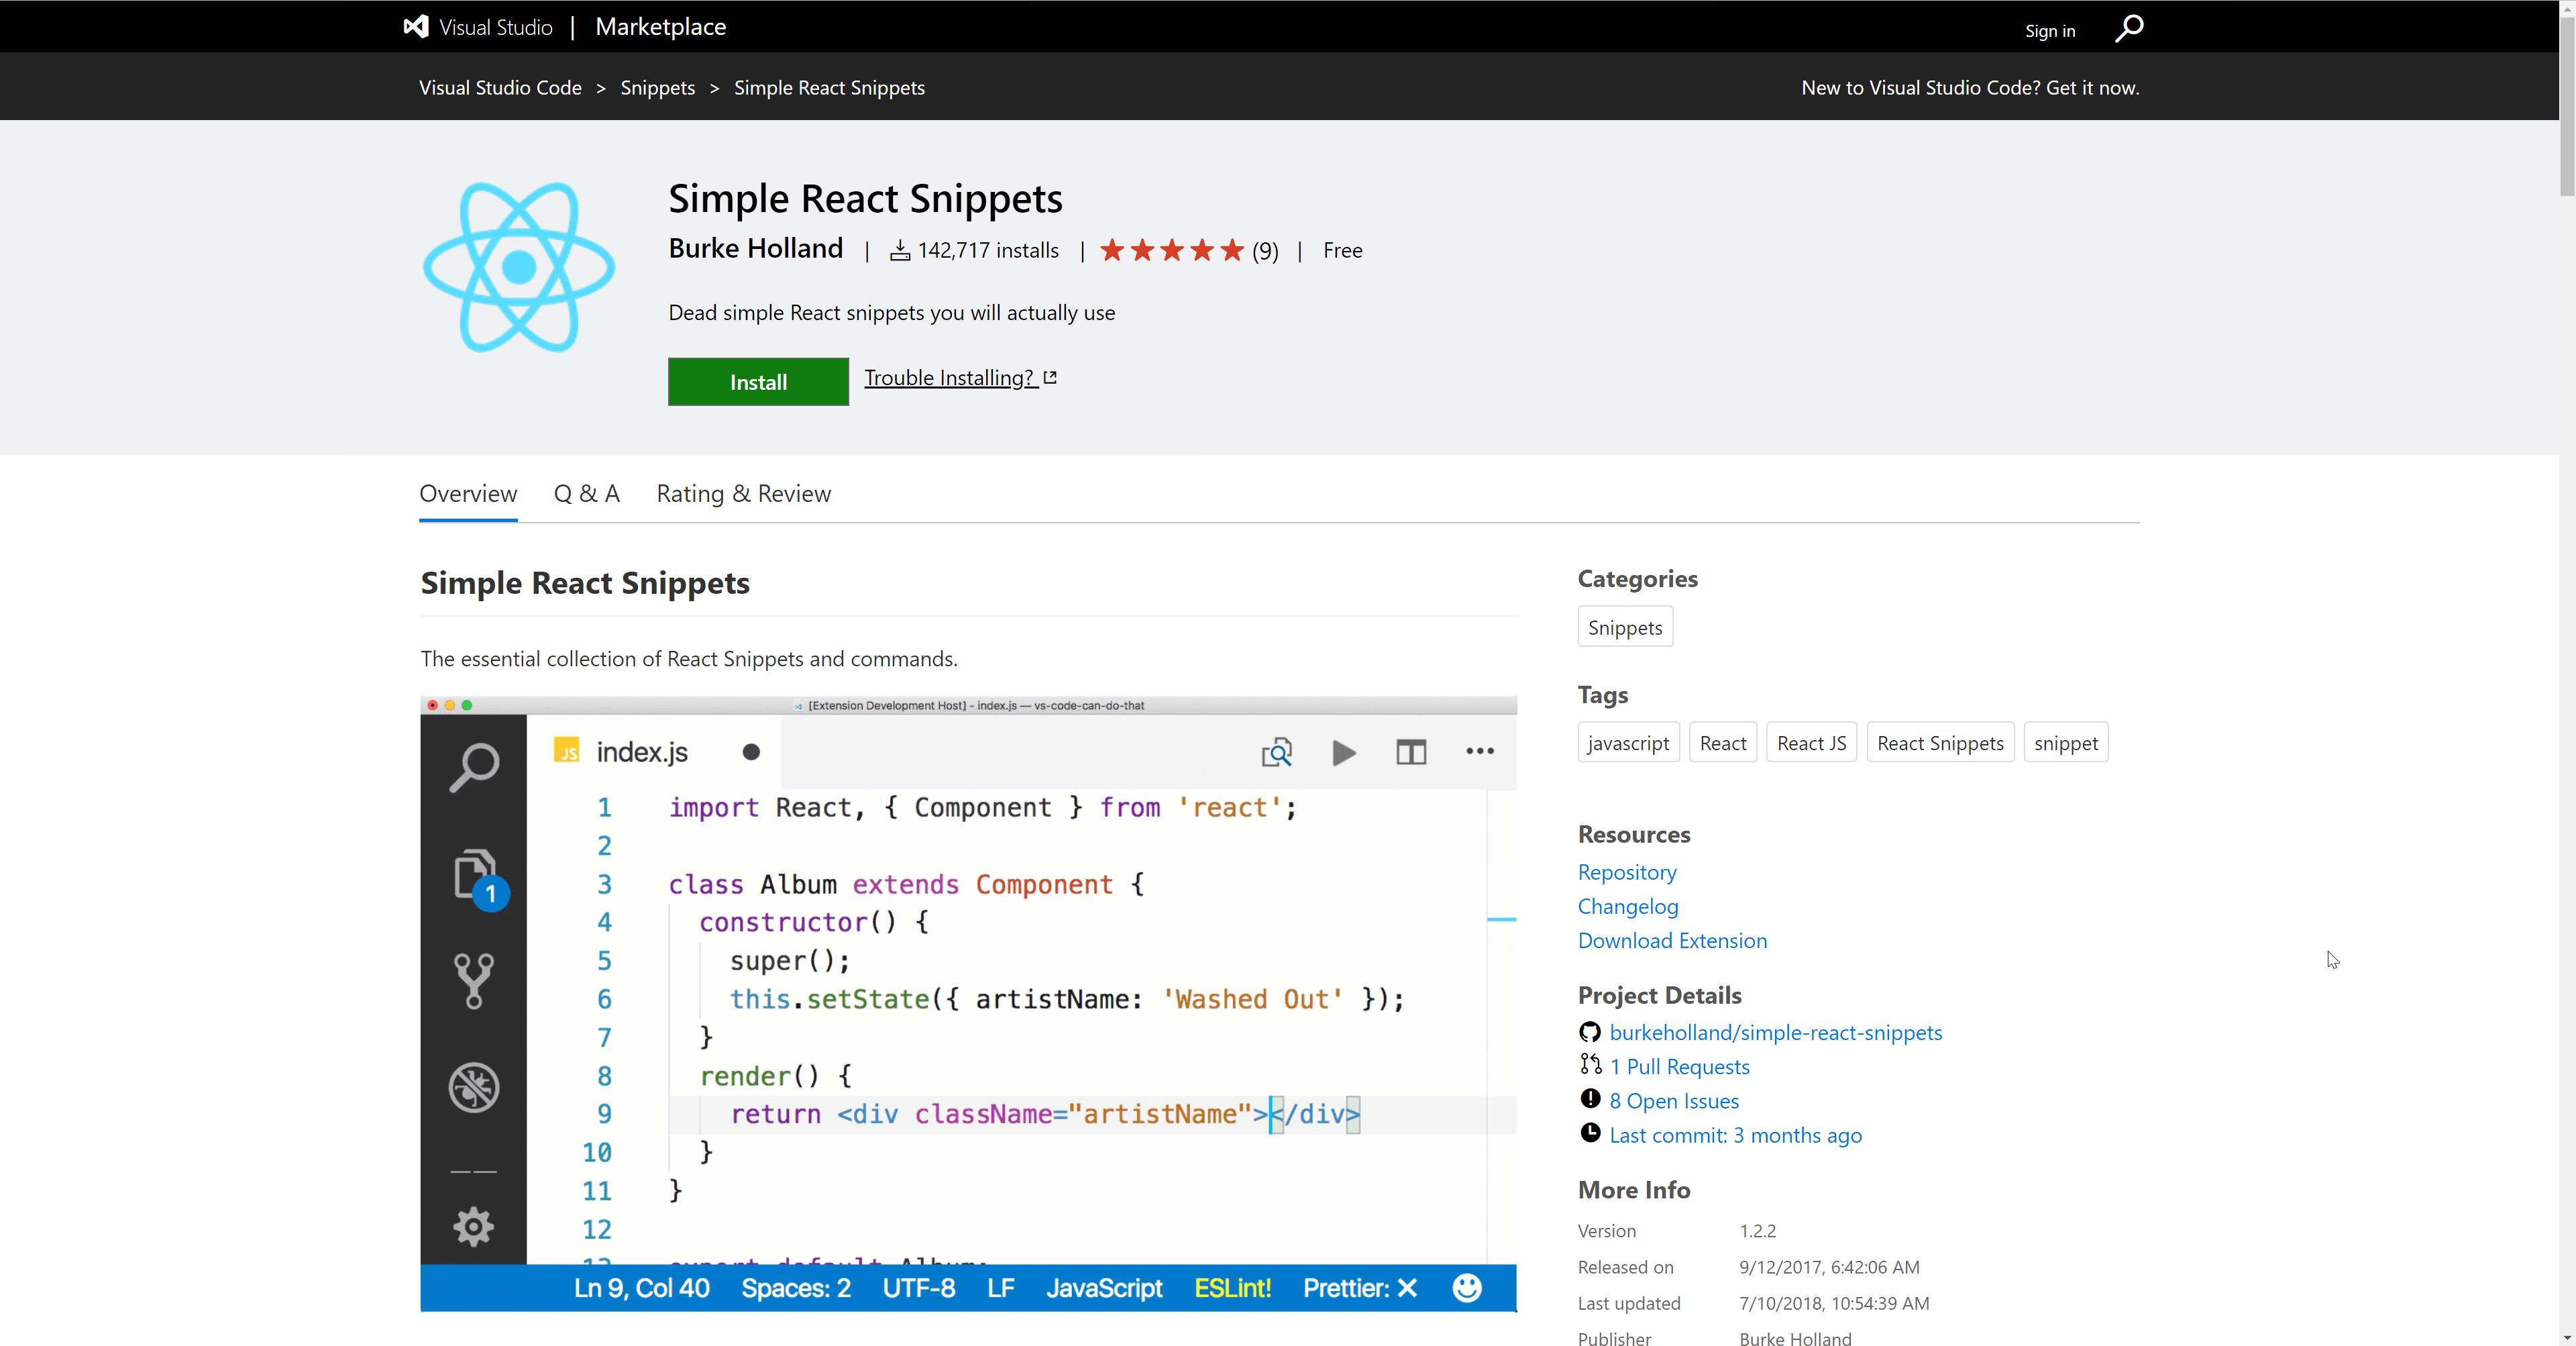Click the React tag
Viewport: 2576px width, 1346px height.
[1722, 743]
